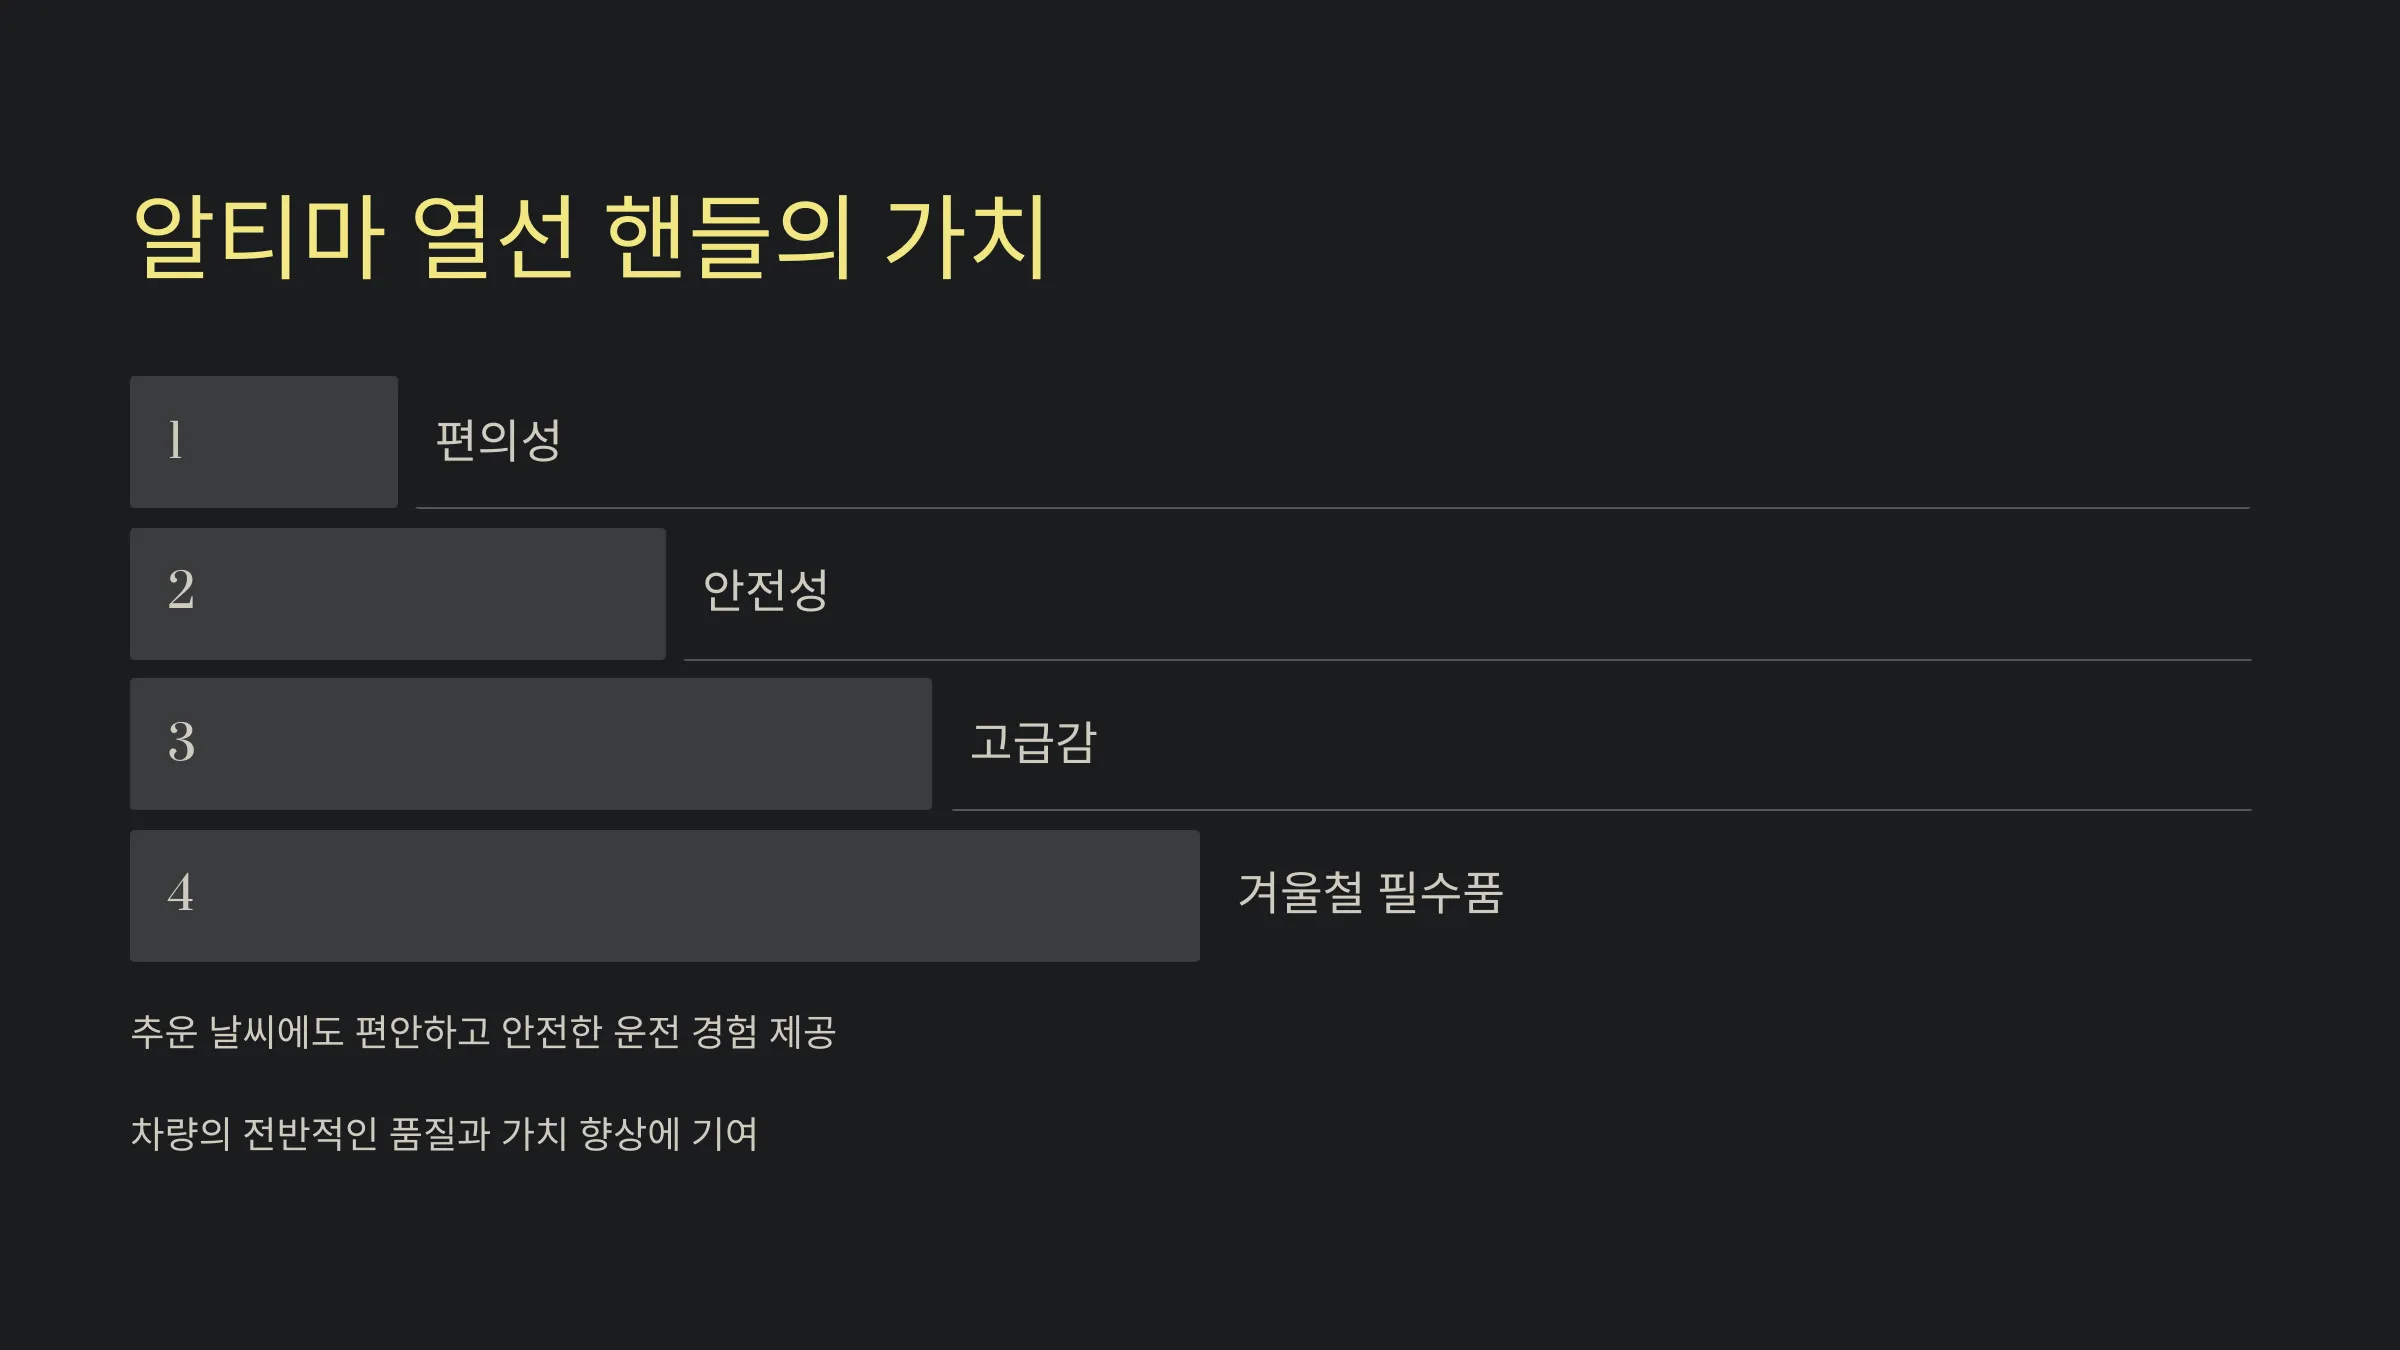Click the word 가치 in the title
This screenshot has width=2400, height=1350.
coord(966,237)
